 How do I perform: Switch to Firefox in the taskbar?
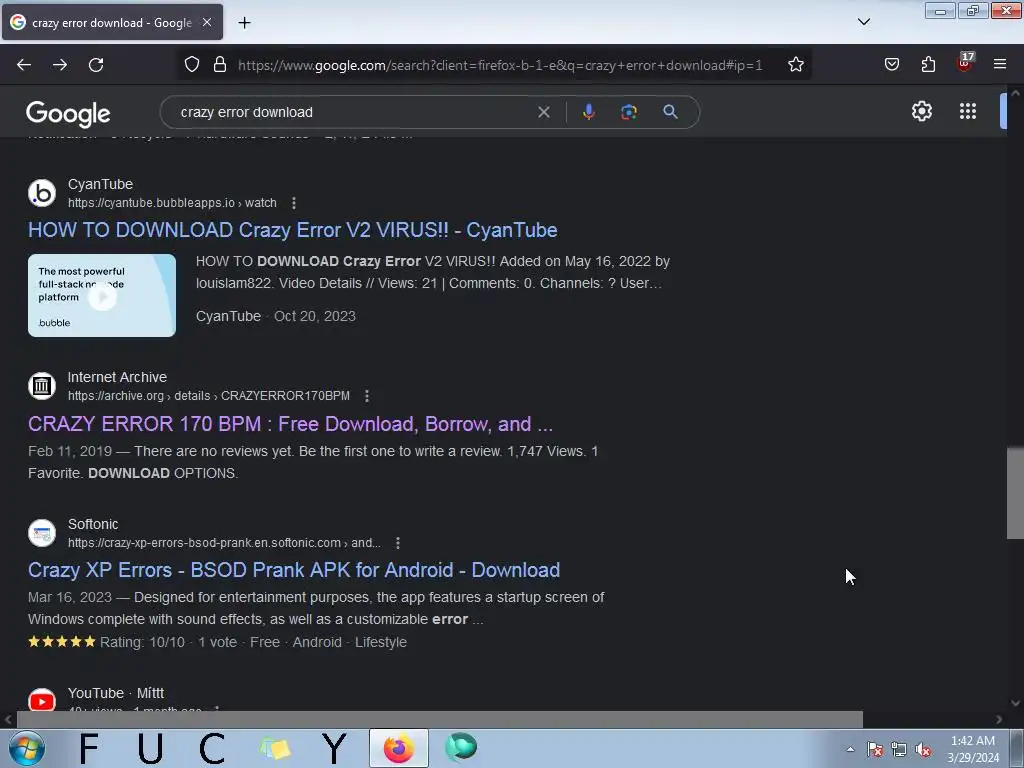pos(398,748)
